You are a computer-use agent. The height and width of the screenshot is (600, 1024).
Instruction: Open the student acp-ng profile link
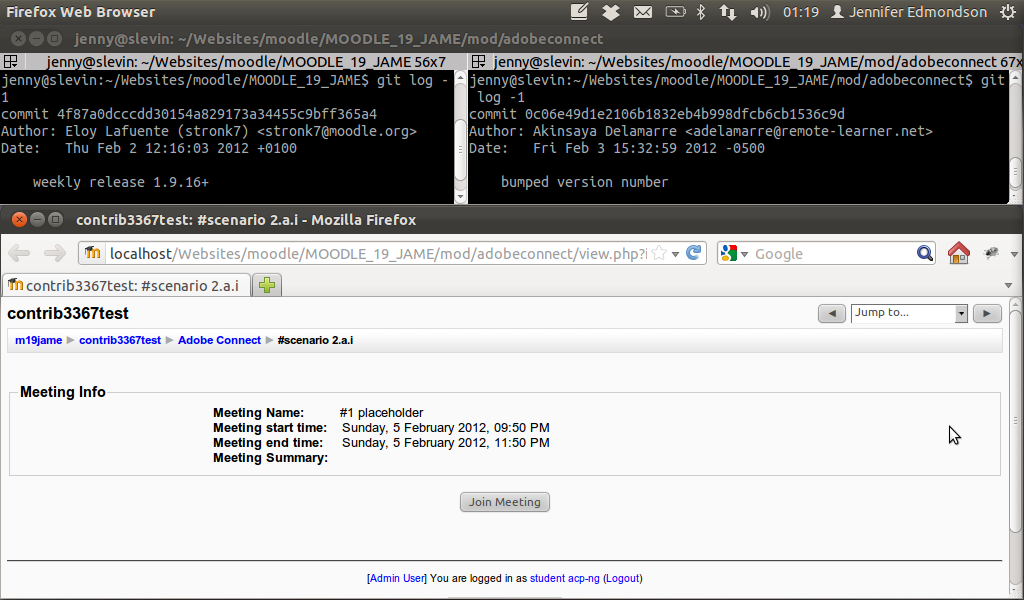[565, 578]
